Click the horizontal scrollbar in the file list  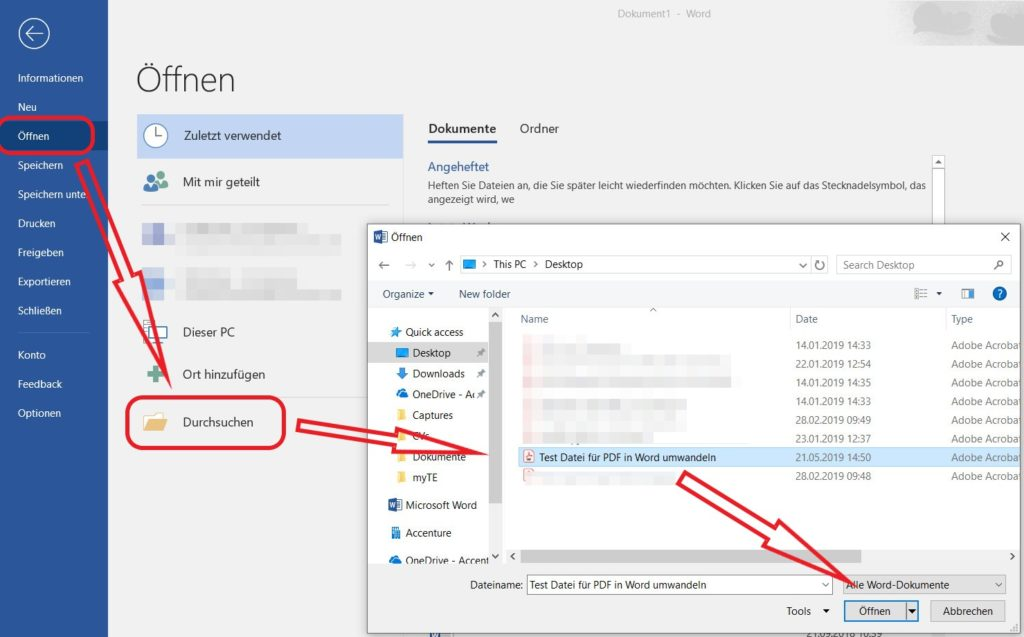[690, 557]
